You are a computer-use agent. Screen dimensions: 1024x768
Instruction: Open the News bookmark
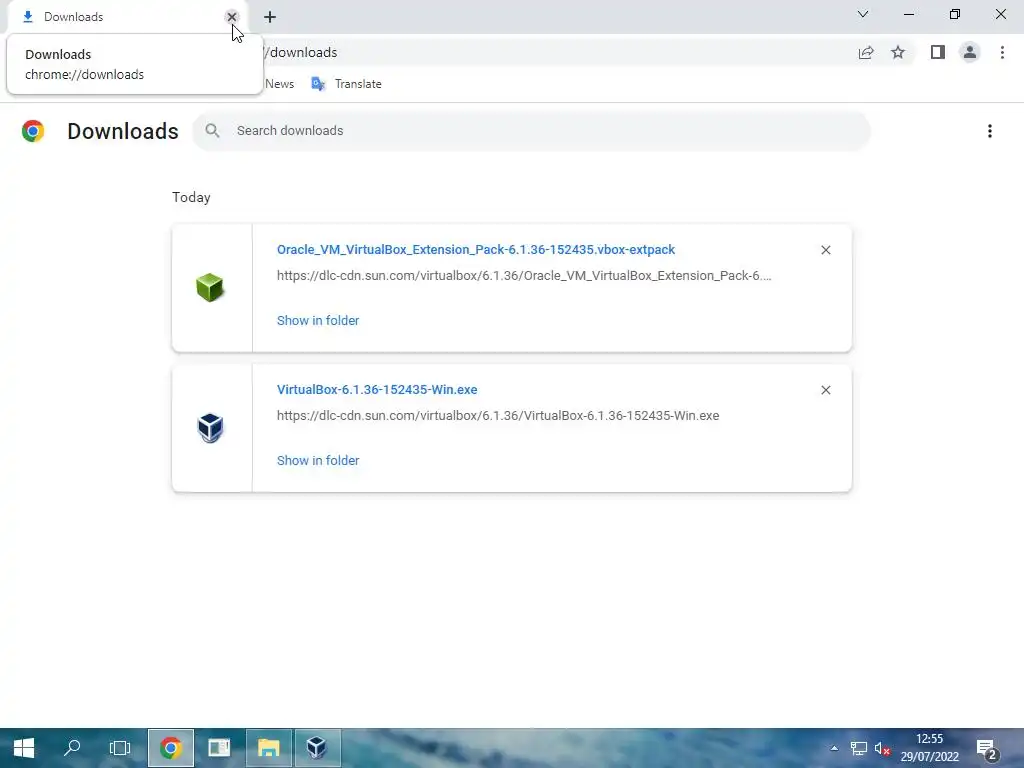click(280, 84)
